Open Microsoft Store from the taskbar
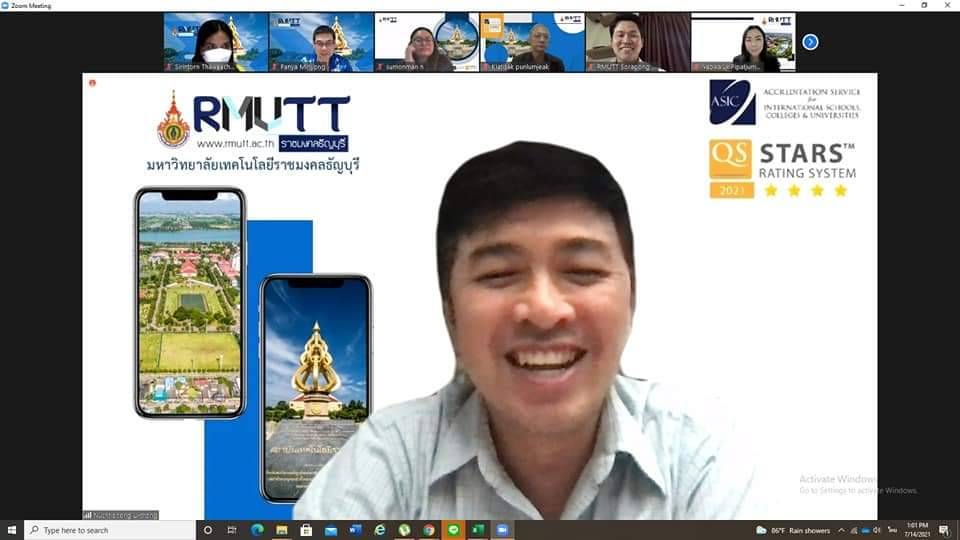Viewport: 960px width, 540px height. 306,530
